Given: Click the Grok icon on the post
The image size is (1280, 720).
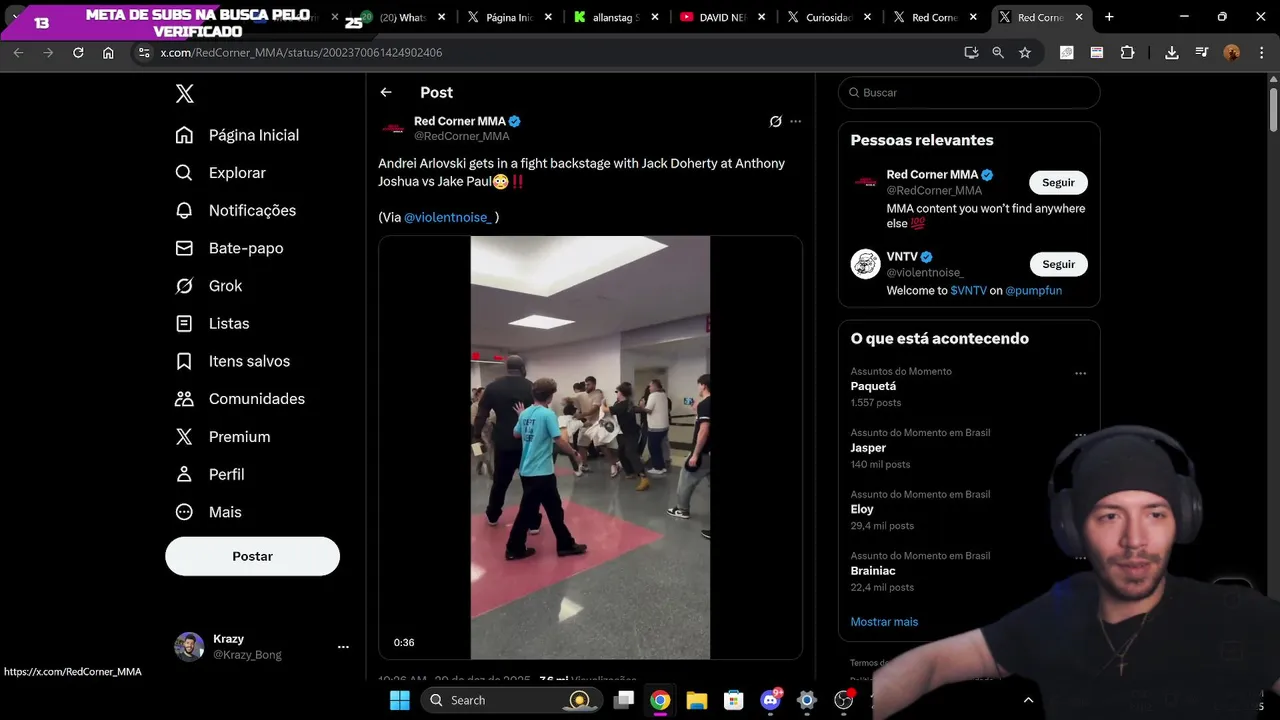Looking at the screenshot, I should coord(775,121).
